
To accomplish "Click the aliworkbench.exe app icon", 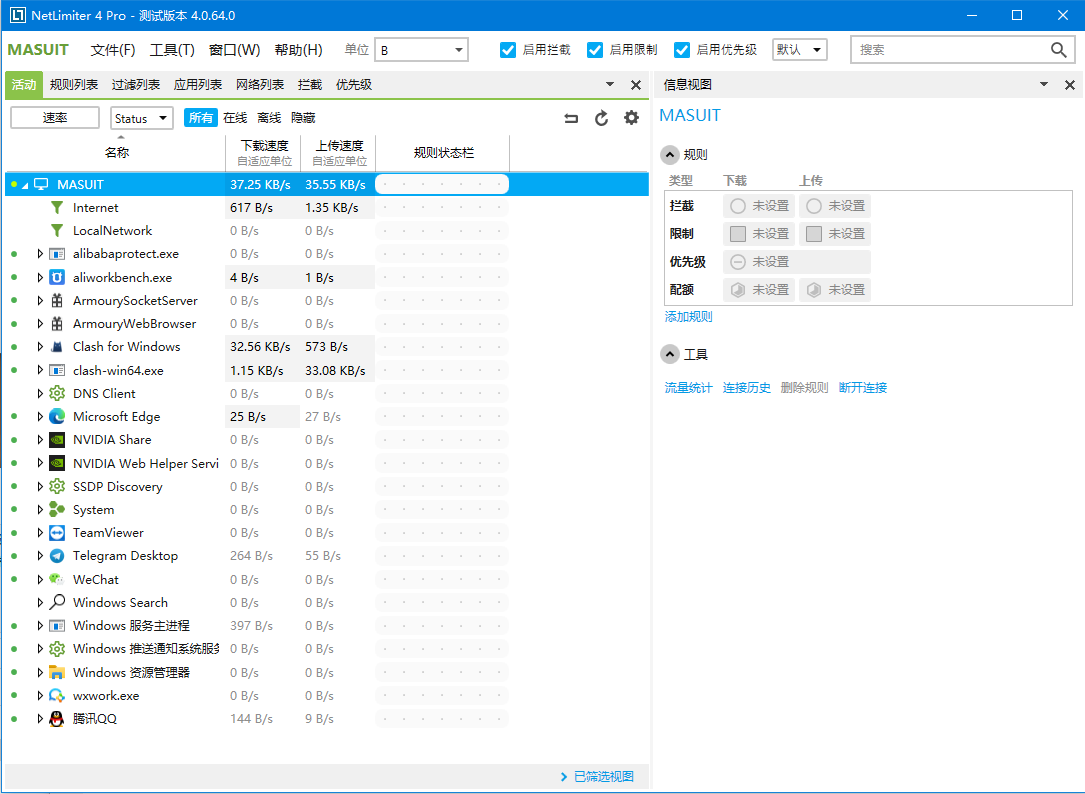I will point(57,278).
